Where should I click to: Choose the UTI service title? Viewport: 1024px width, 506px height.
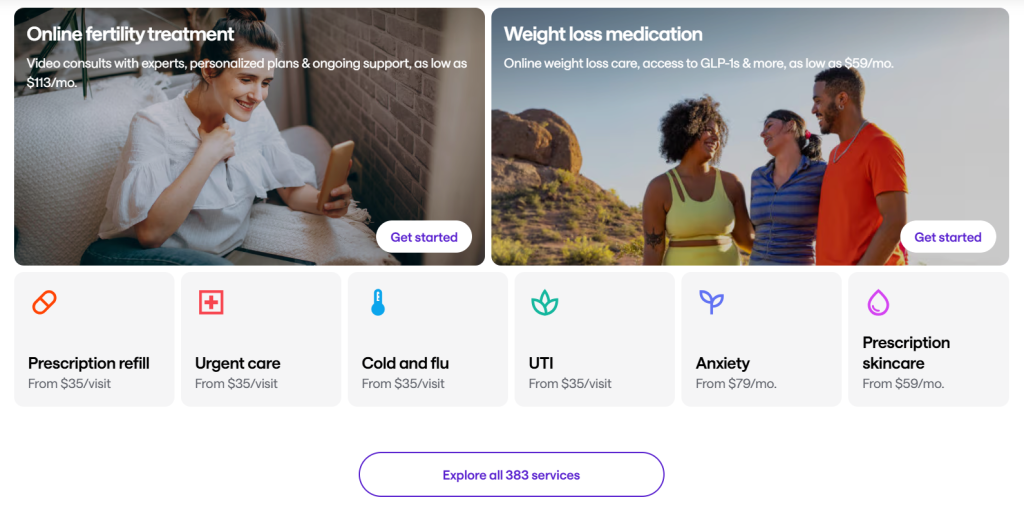[541, 363]
